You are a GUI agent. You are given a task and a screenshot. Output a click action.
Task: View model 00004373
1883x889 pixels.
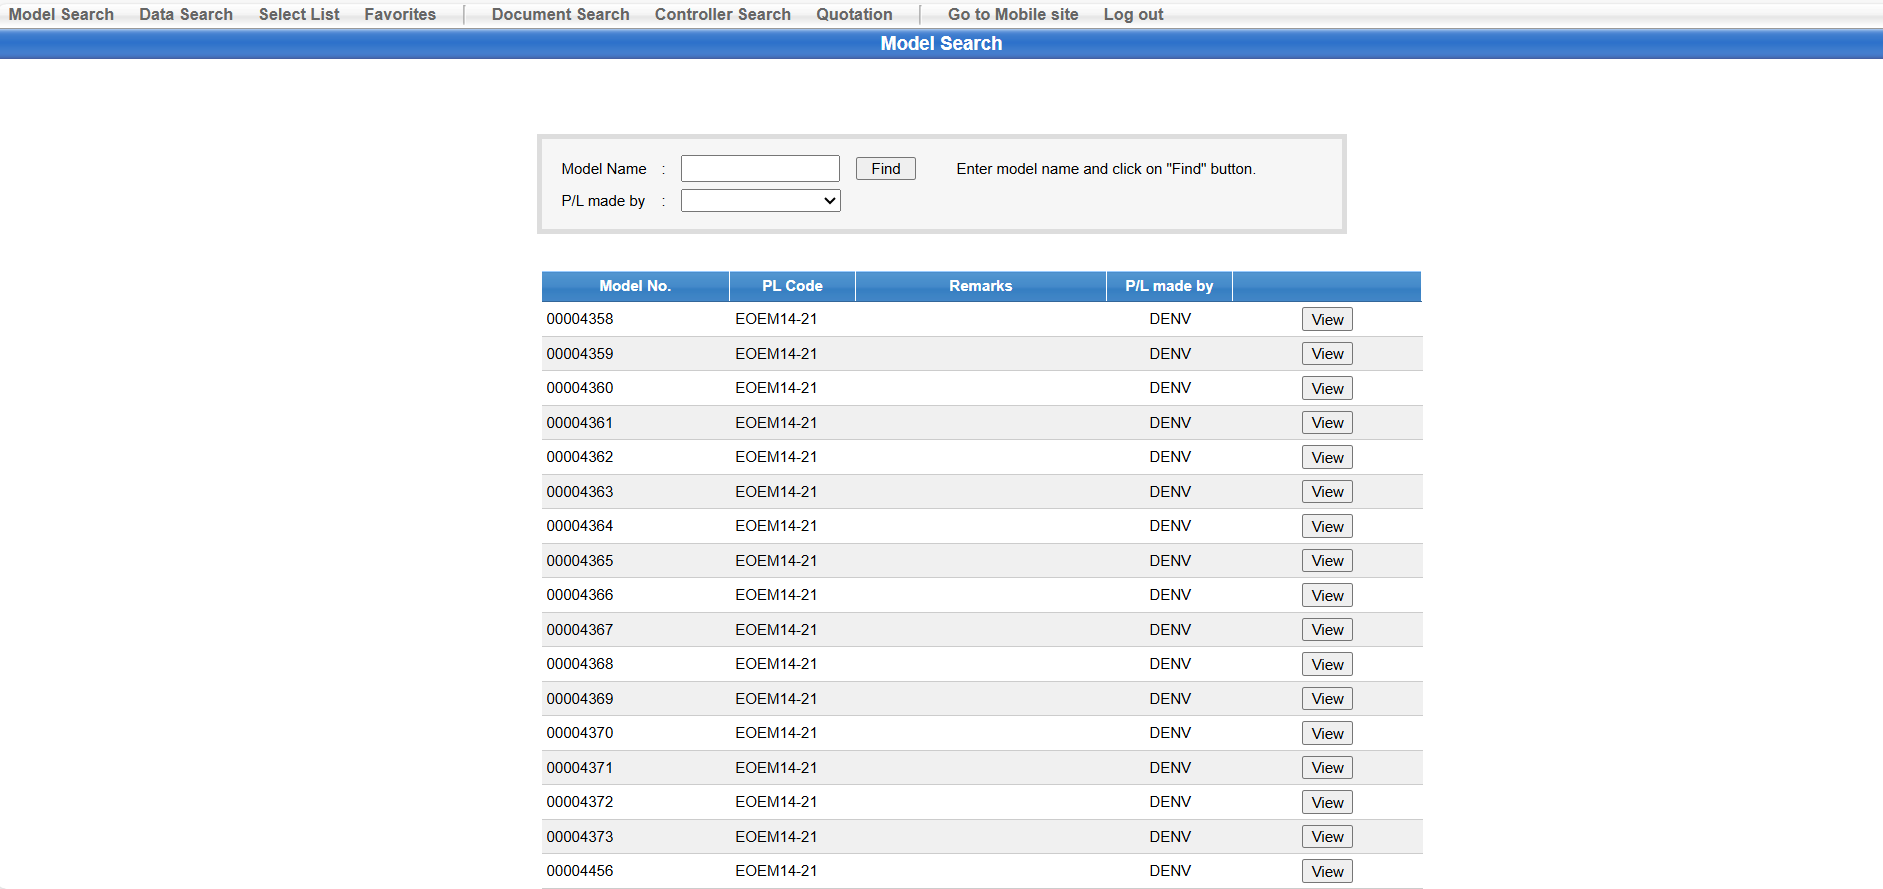pos(1327,837)
